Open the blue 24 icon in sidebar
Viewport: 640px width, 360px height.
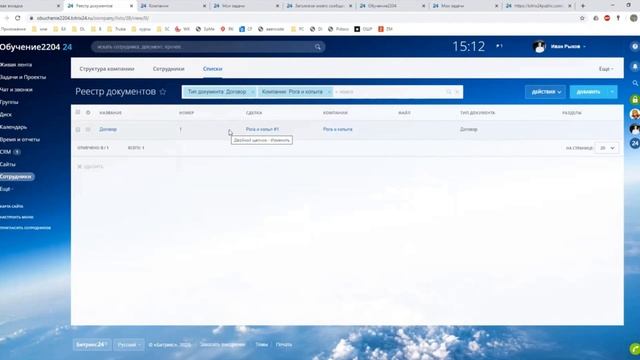[635, 143]
